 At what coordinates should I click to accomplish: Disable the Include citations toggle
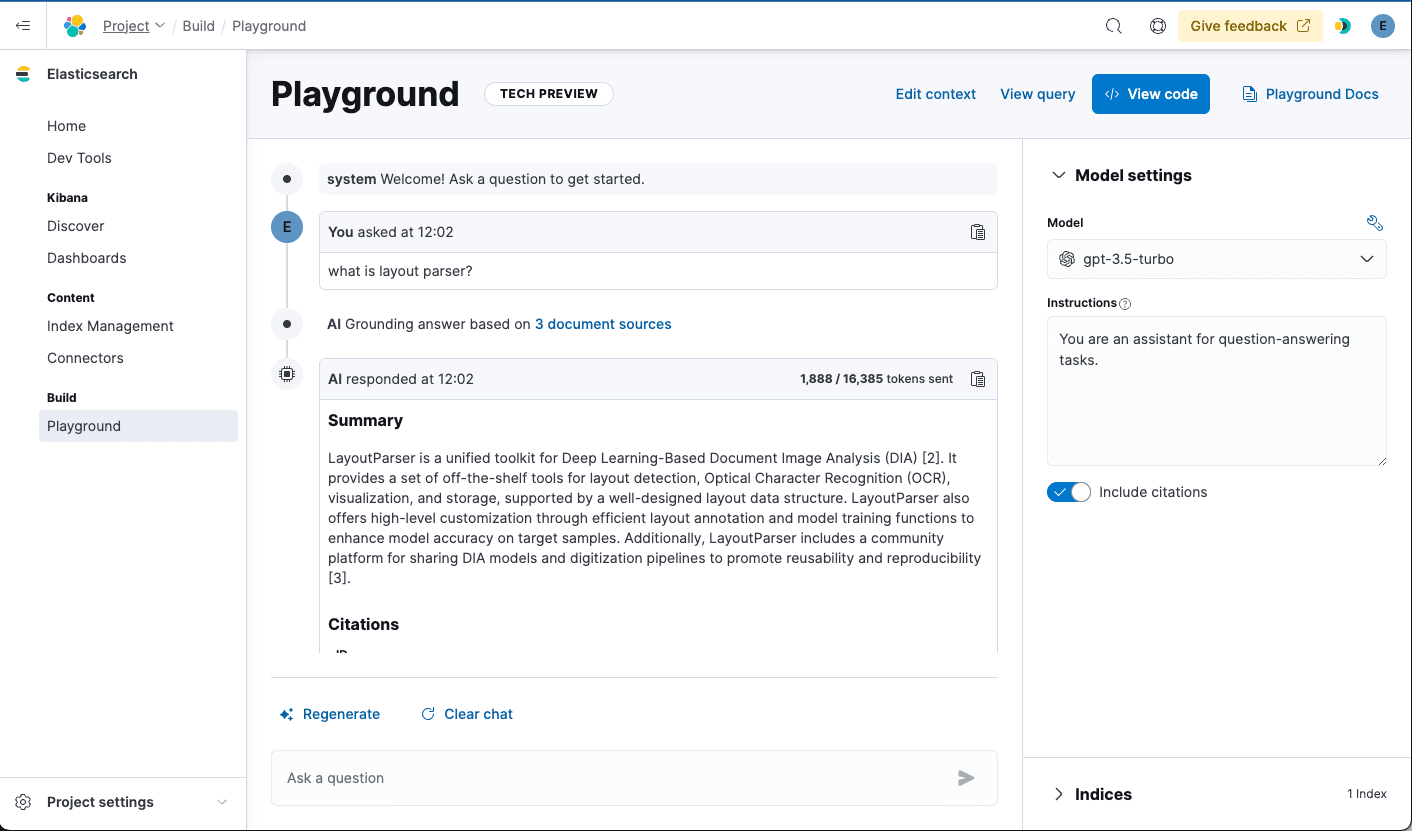1068,492
